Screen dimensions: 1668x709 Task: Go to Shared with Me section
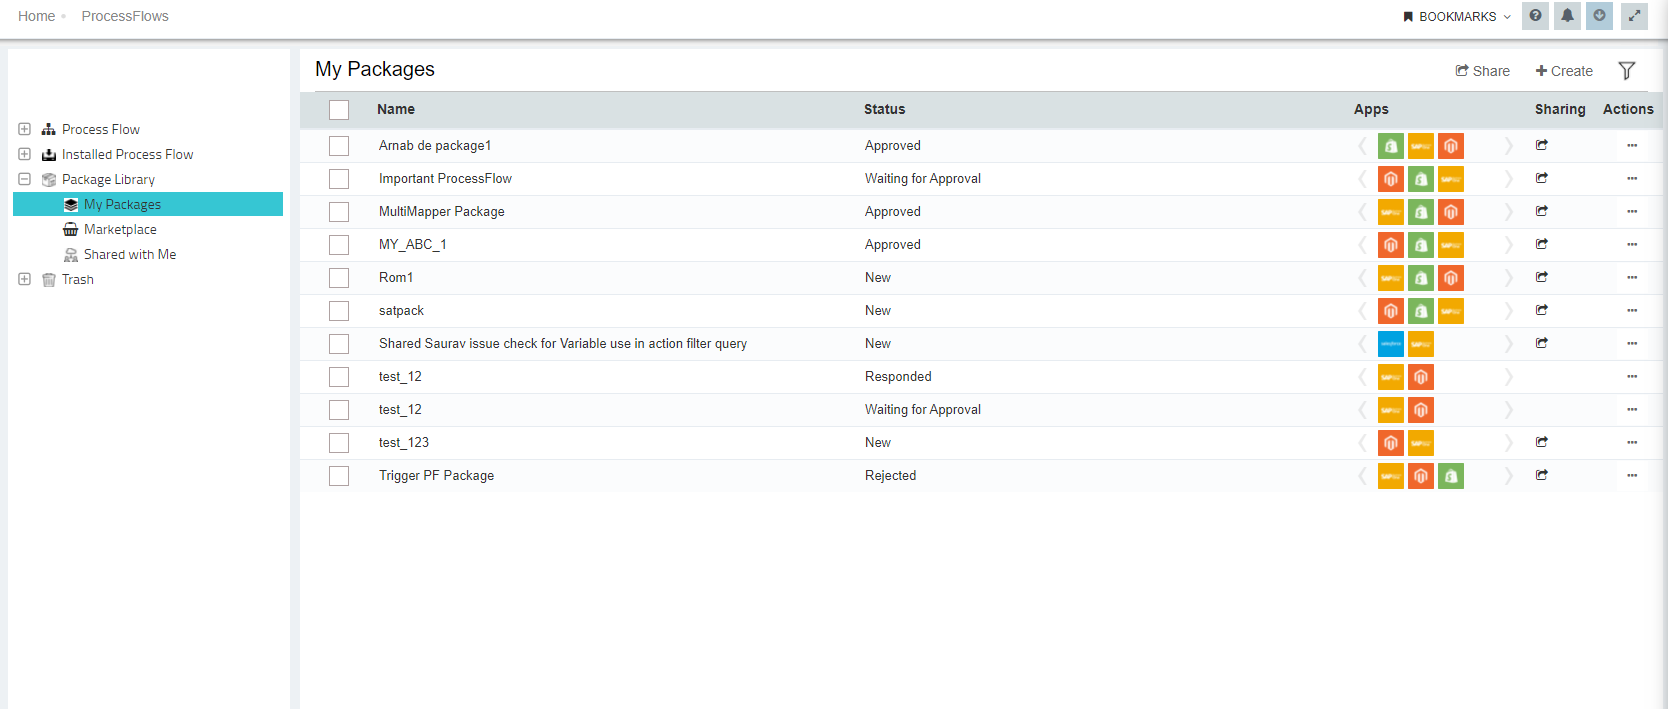(130, 254)
